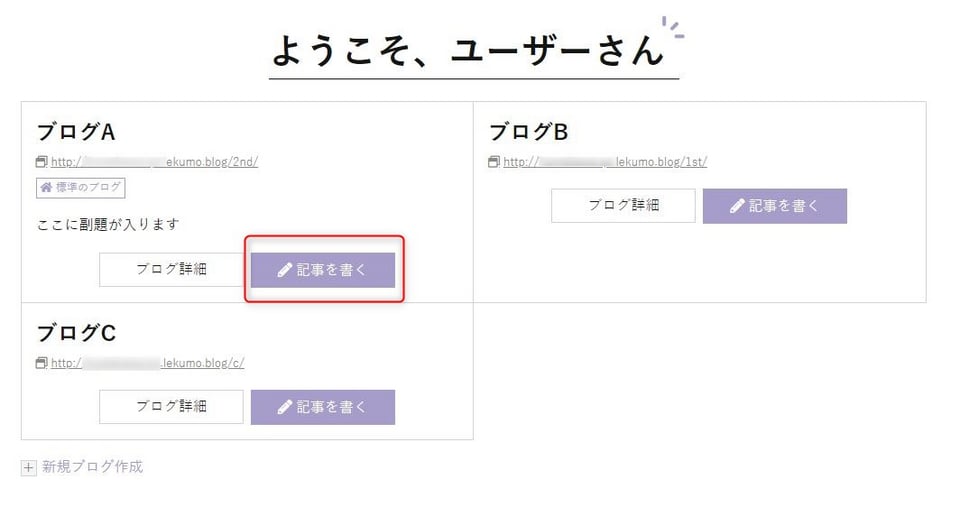Open ブログ詳細 for ブログB
This screenshot has height=507, width=960.
(x=623, y=205)
